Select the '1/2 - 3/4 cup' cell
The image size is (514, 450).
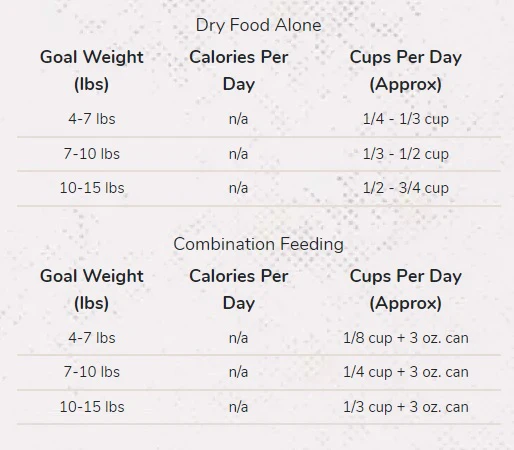point(406,188)
